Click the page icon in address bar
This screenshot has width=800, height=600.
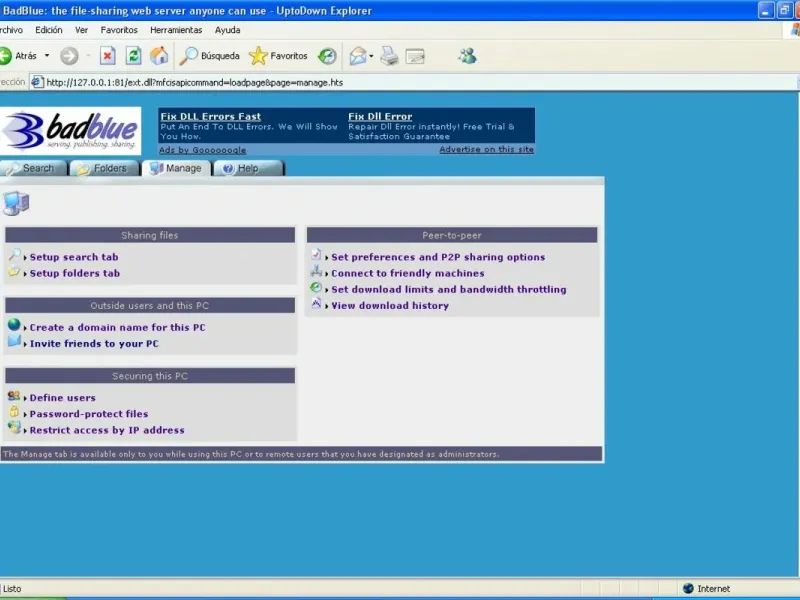37,82
